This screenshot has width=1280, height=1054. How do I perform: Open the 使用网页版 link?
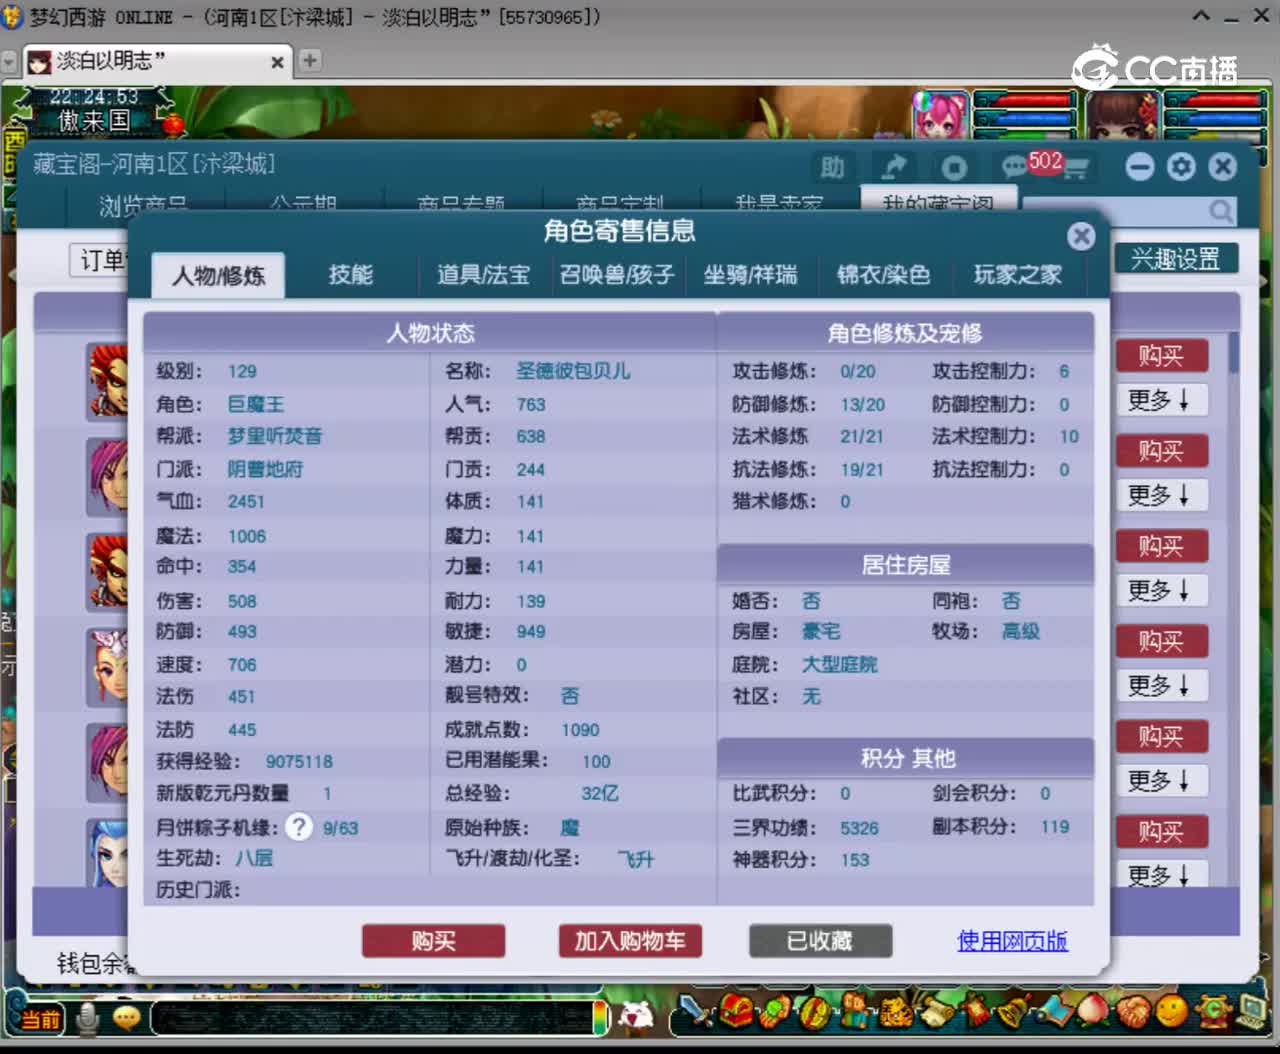pyautogui.click(x=1012, y=941)
